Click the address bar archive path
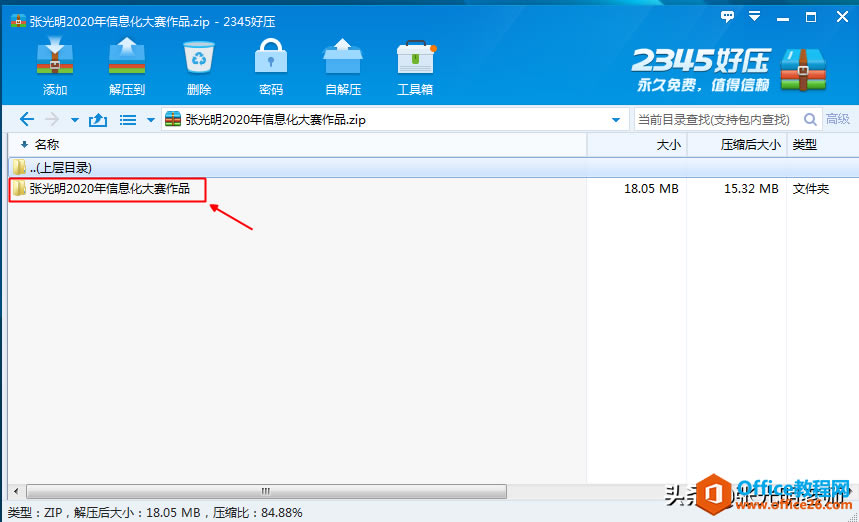Viewport: 859px width, 522px height. click(276, 119)
